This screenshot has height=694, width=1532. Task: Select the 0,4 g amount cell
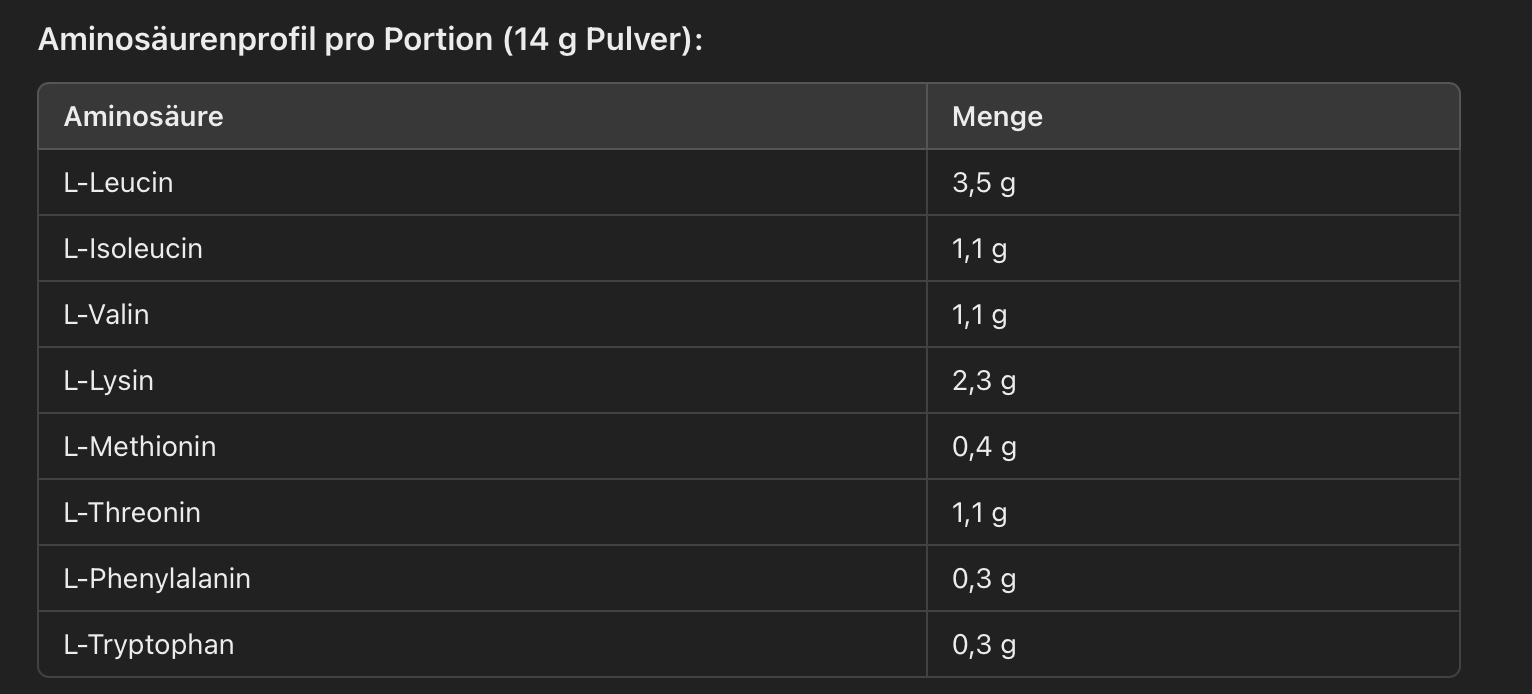click(x=984, y=447)
